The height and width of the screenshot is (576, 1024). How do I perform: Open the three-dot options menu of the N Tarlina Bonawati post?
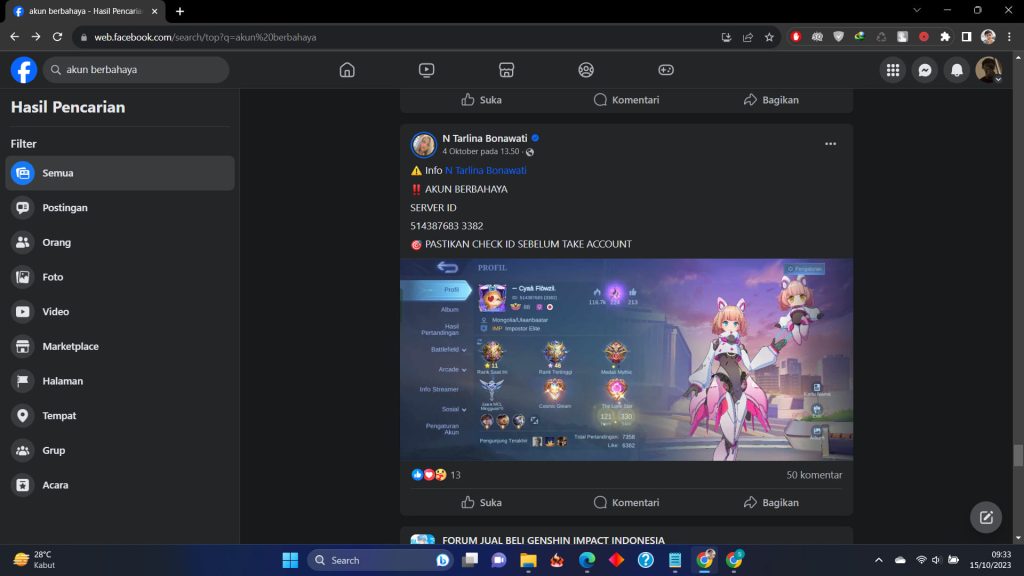pyautogui.click(x=830, y=144)
